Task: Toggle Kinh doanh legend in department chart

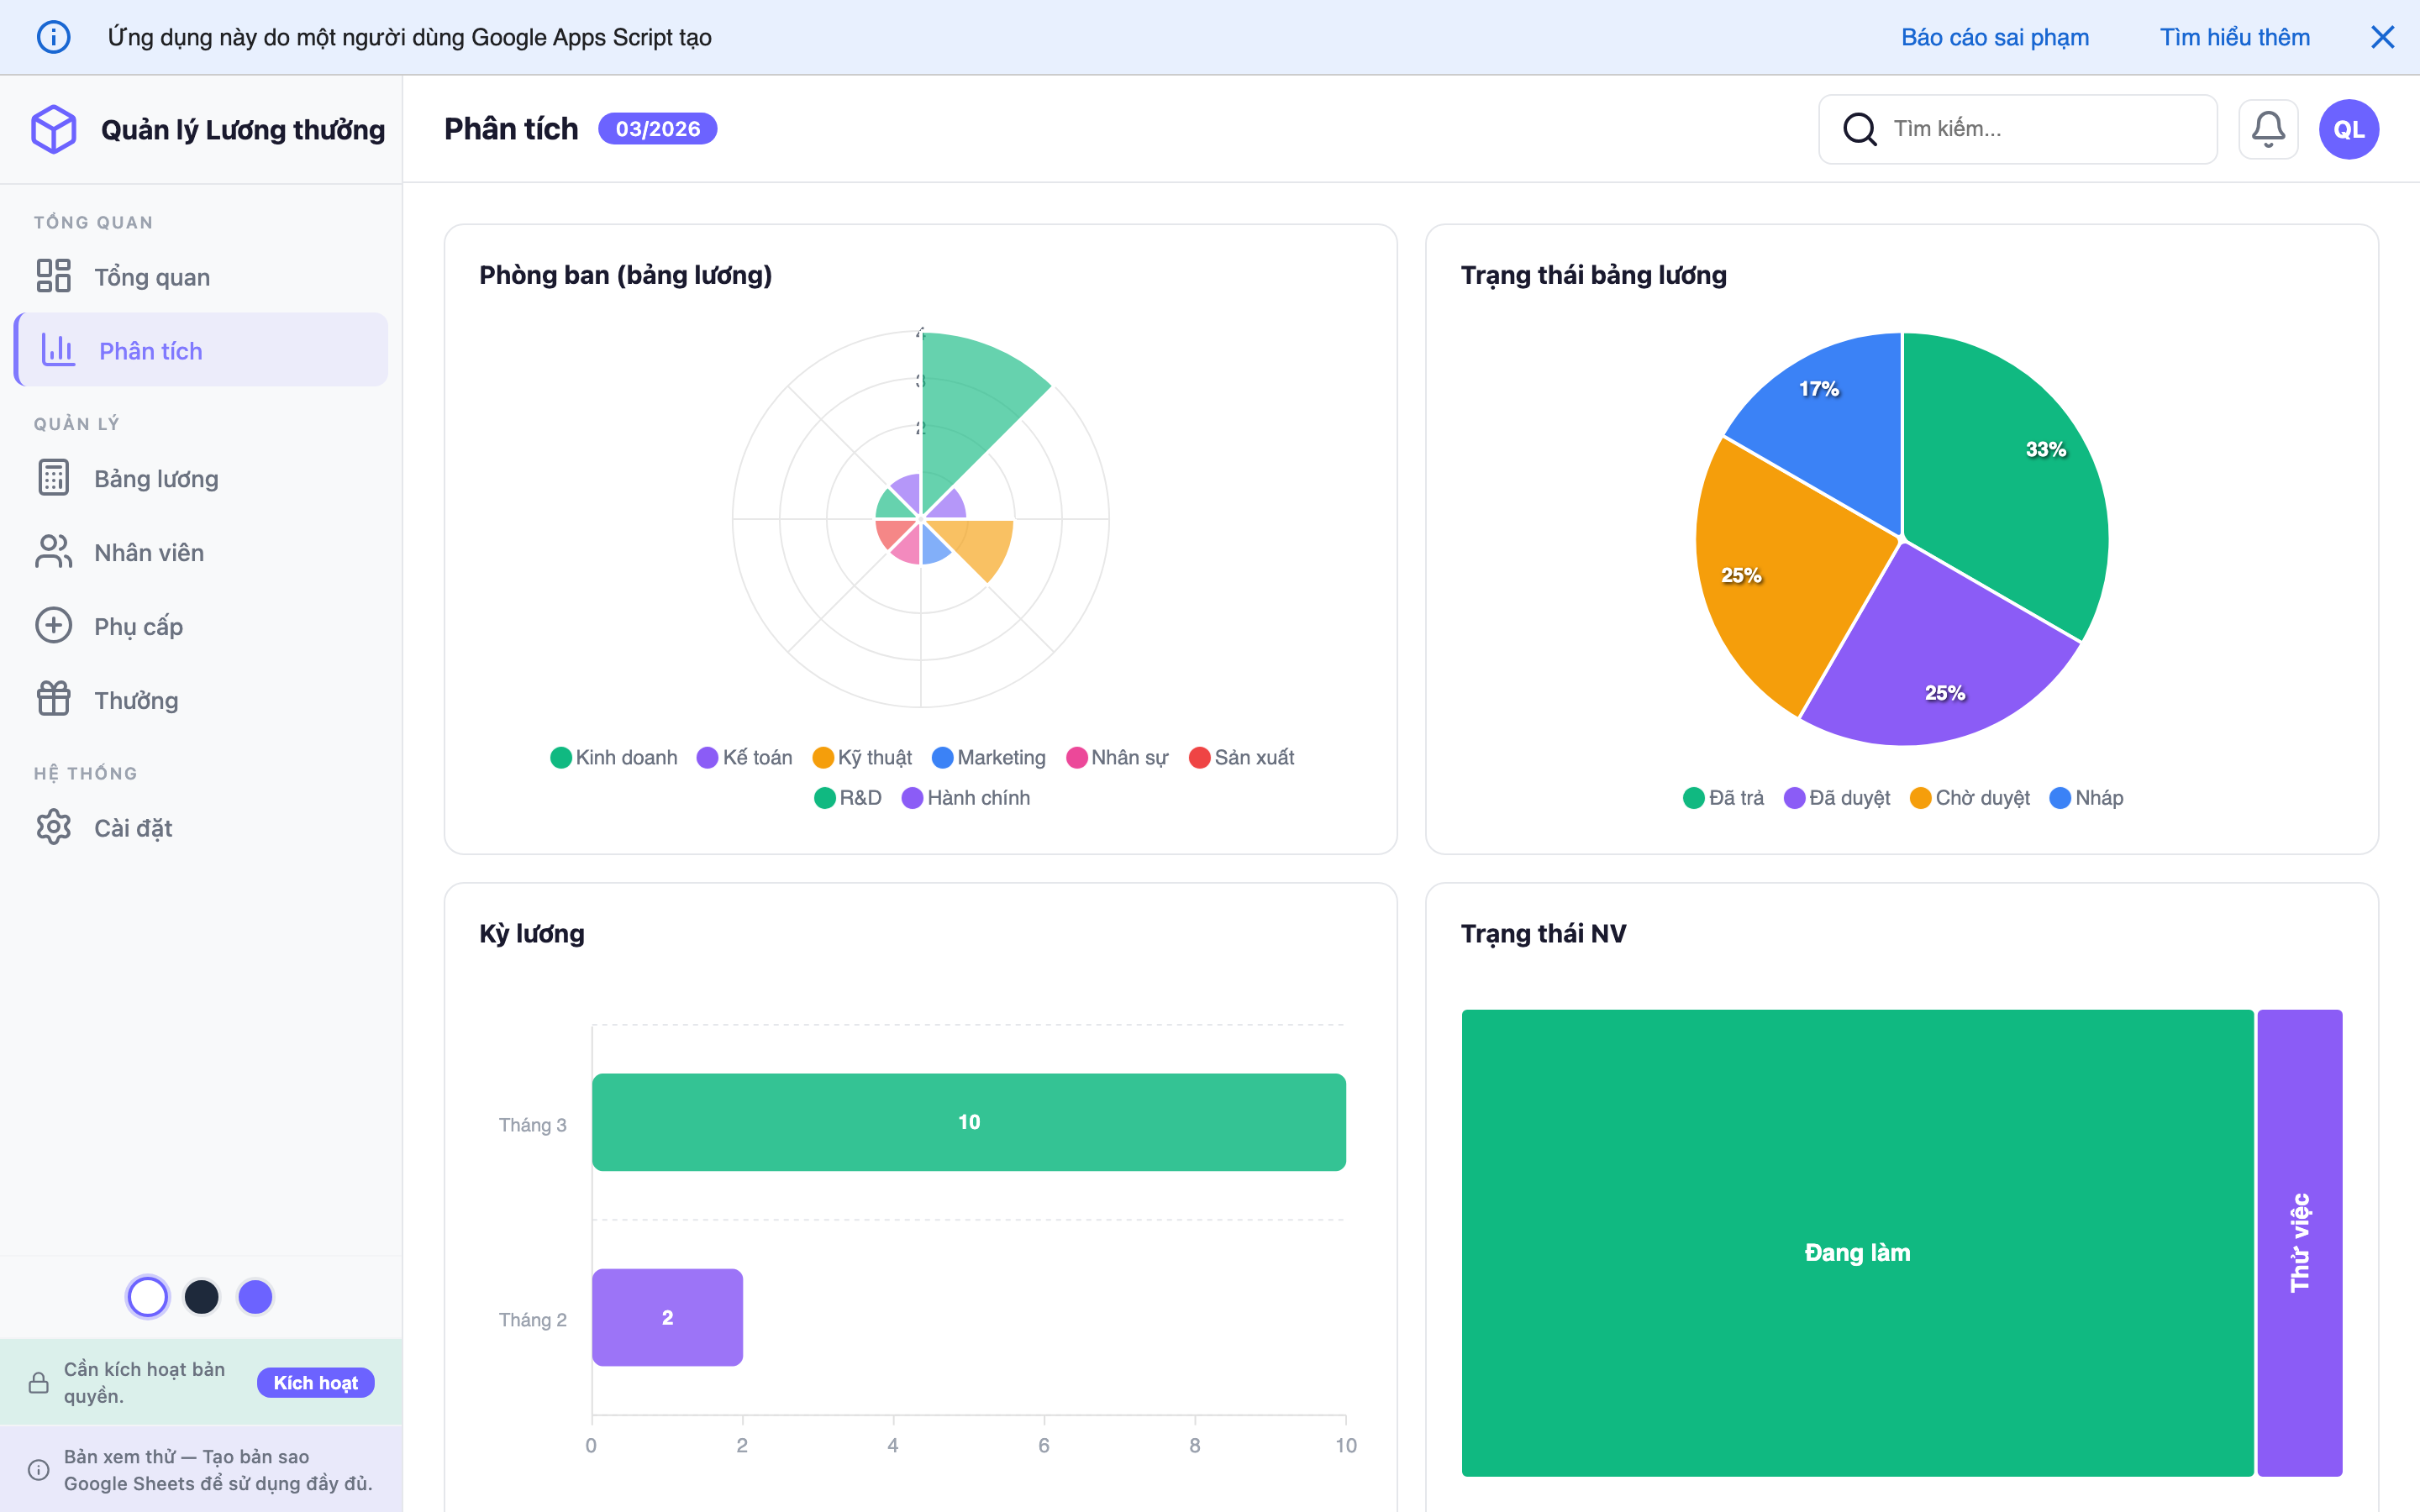Action: point(614,757)
